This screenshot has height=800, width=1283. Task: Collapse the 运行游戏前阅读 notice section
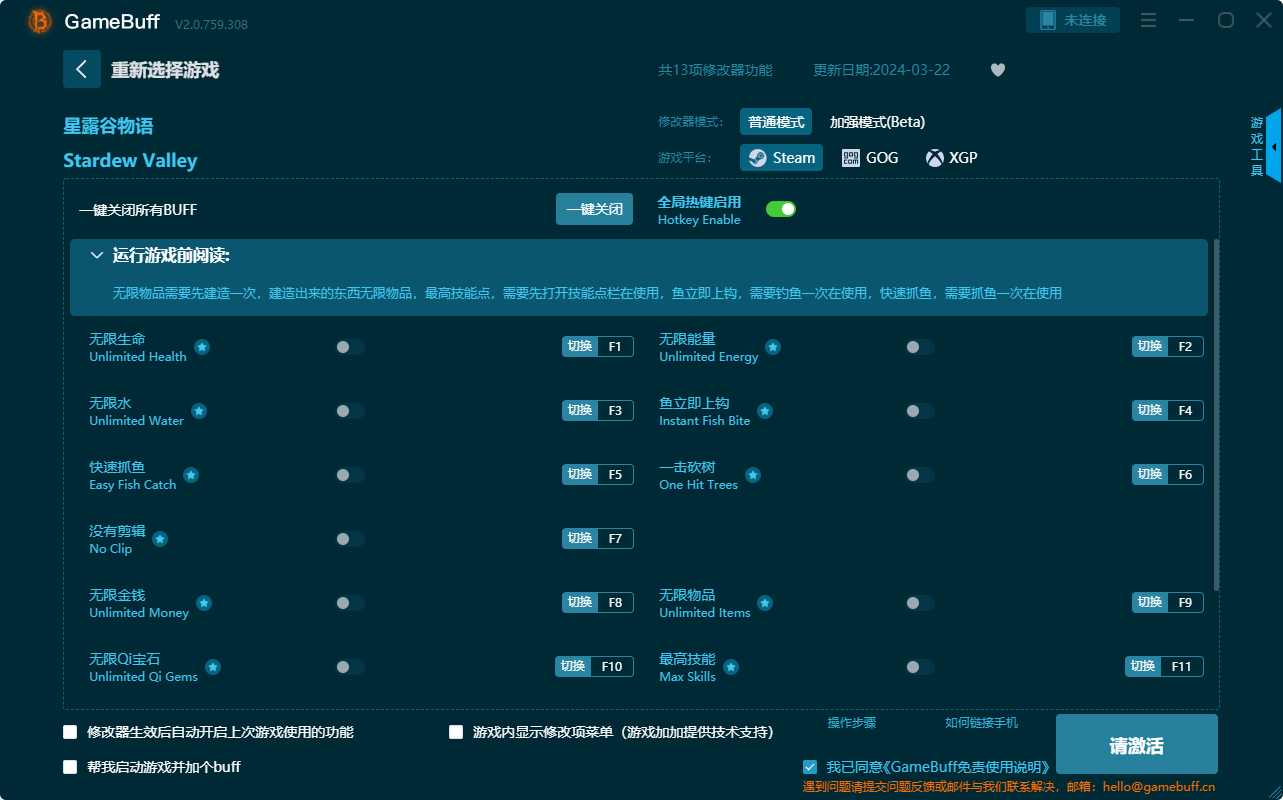coord(98,255)
